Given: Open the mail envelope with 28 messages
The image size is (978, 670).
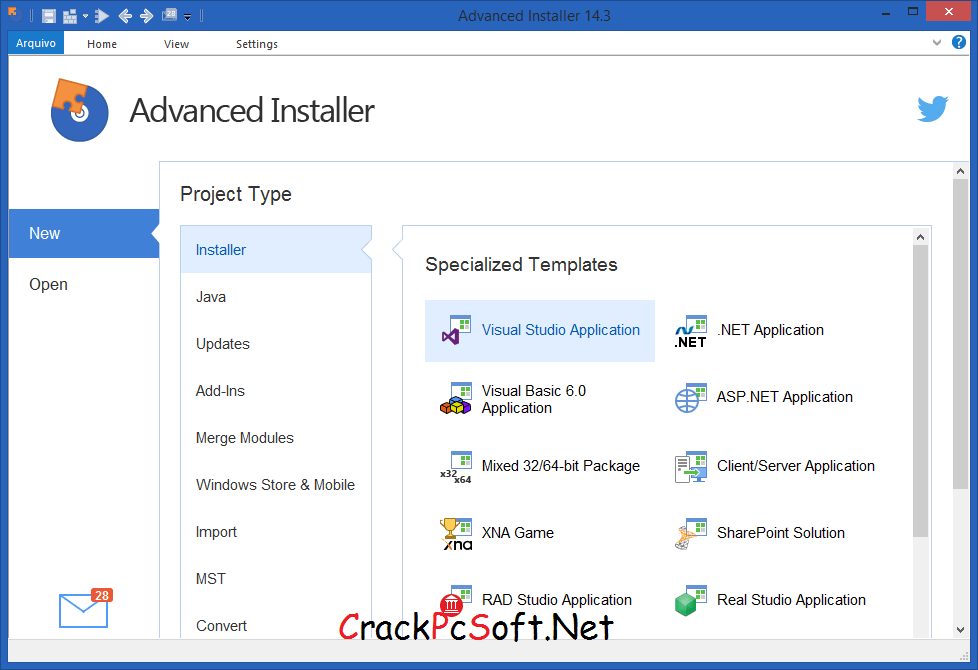Looking at the screenshot, I should click(85, 609).
